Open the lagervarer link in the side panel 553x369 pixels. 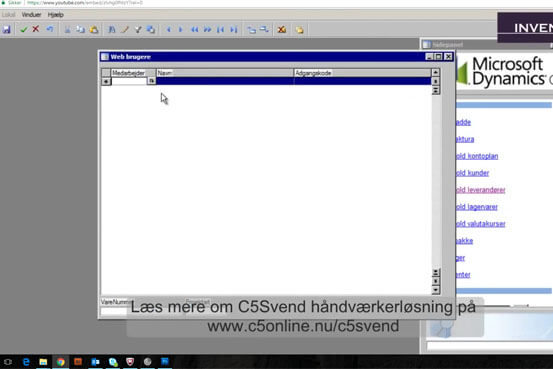pos(477,207)
